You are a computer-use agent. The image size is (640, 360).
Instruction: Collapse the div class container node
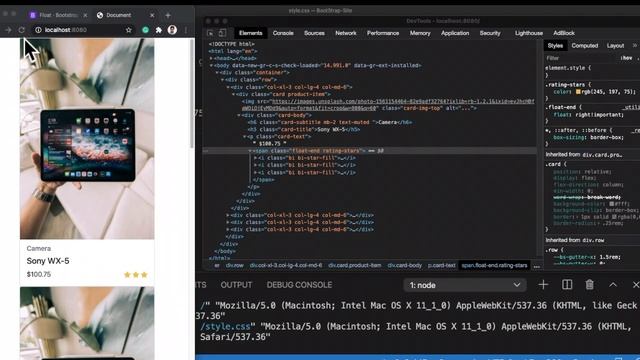(217, 73)
